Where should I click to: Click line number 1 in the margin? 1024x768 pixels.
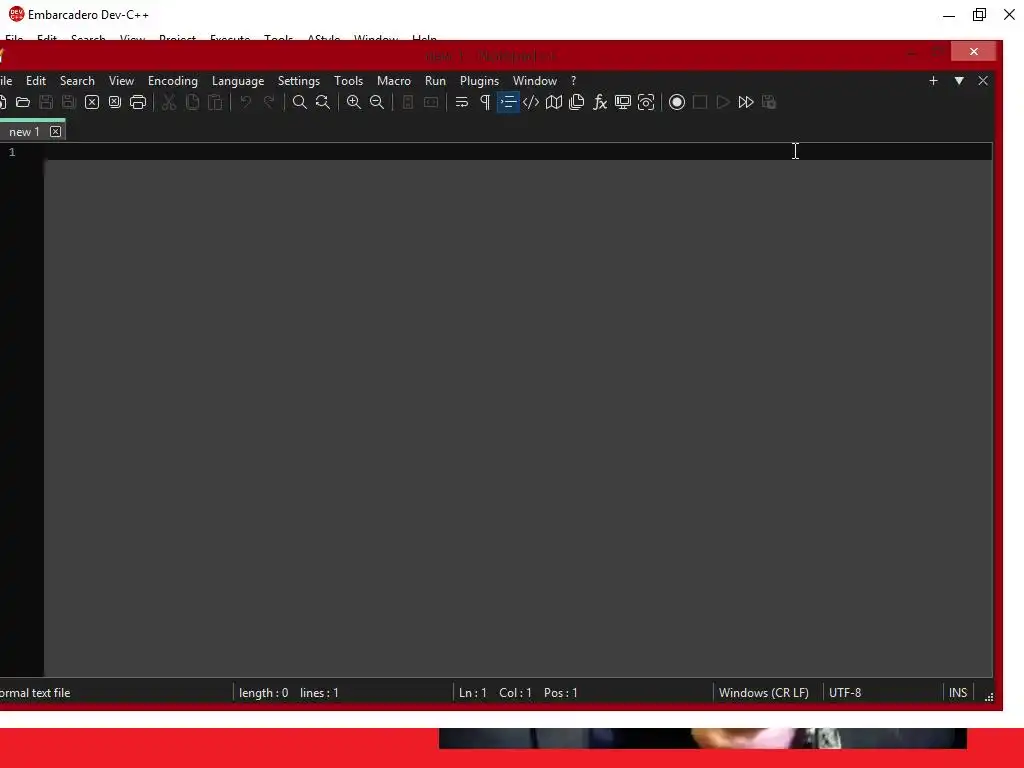click(x=12, y=152)
